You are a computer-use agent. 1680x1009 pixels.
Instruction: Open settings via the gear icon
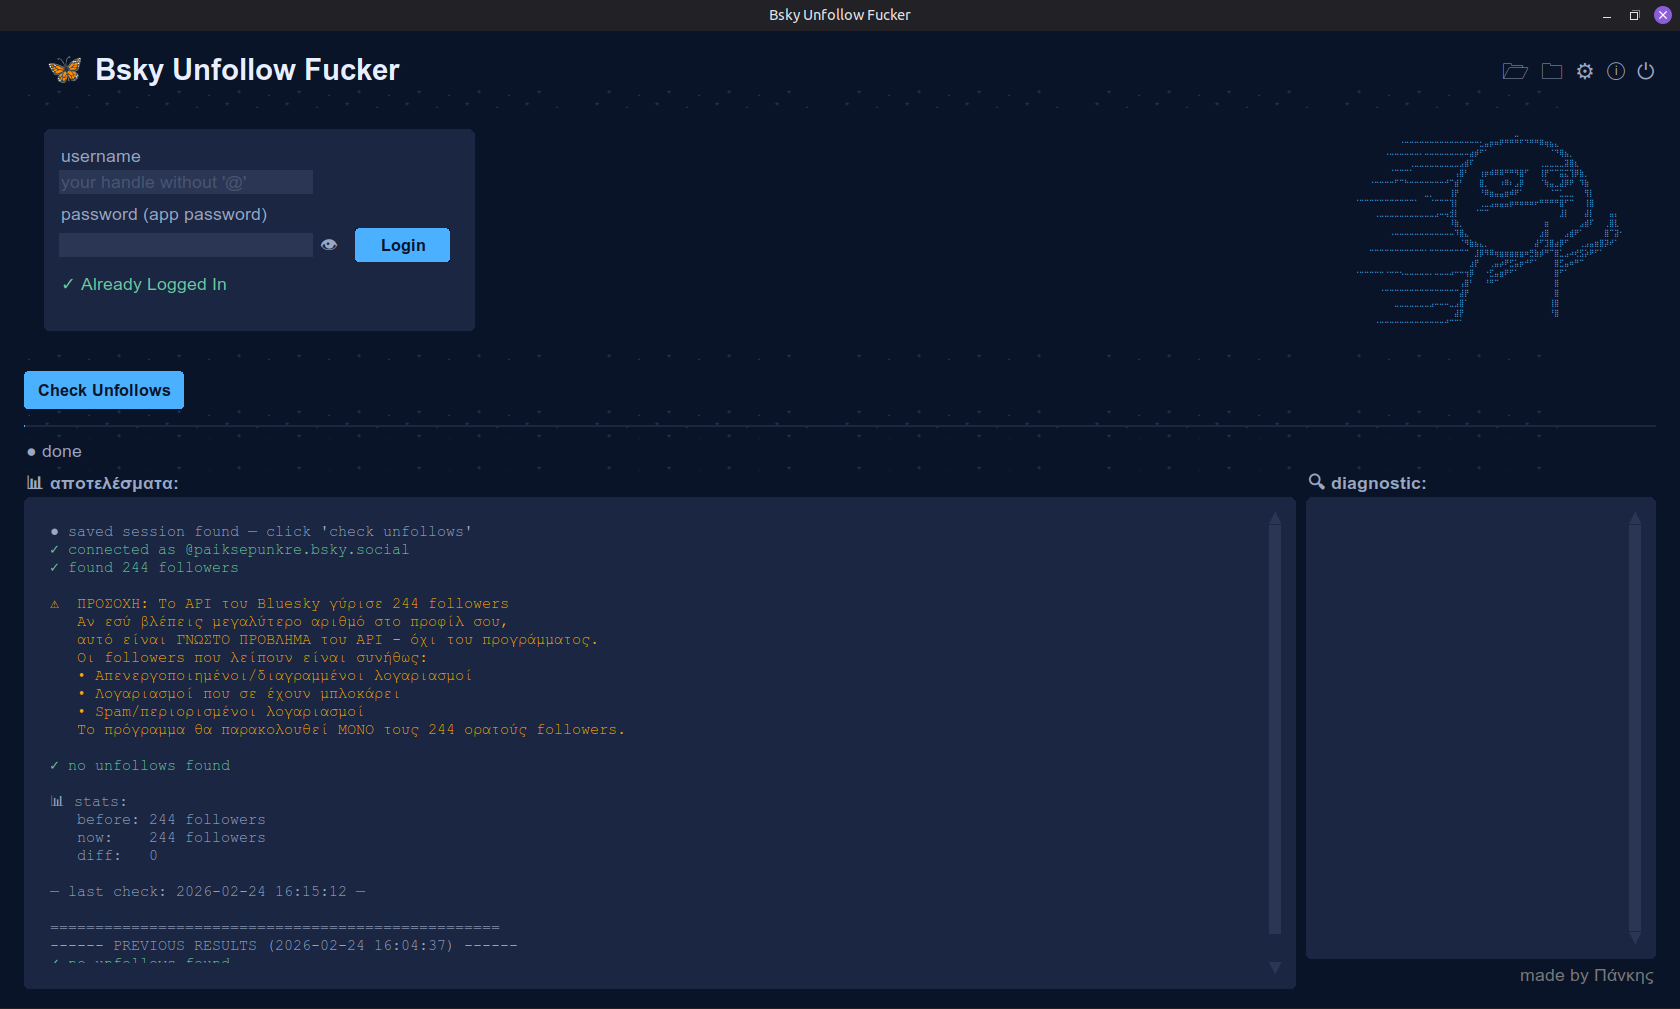click(x=1585, y=71)
